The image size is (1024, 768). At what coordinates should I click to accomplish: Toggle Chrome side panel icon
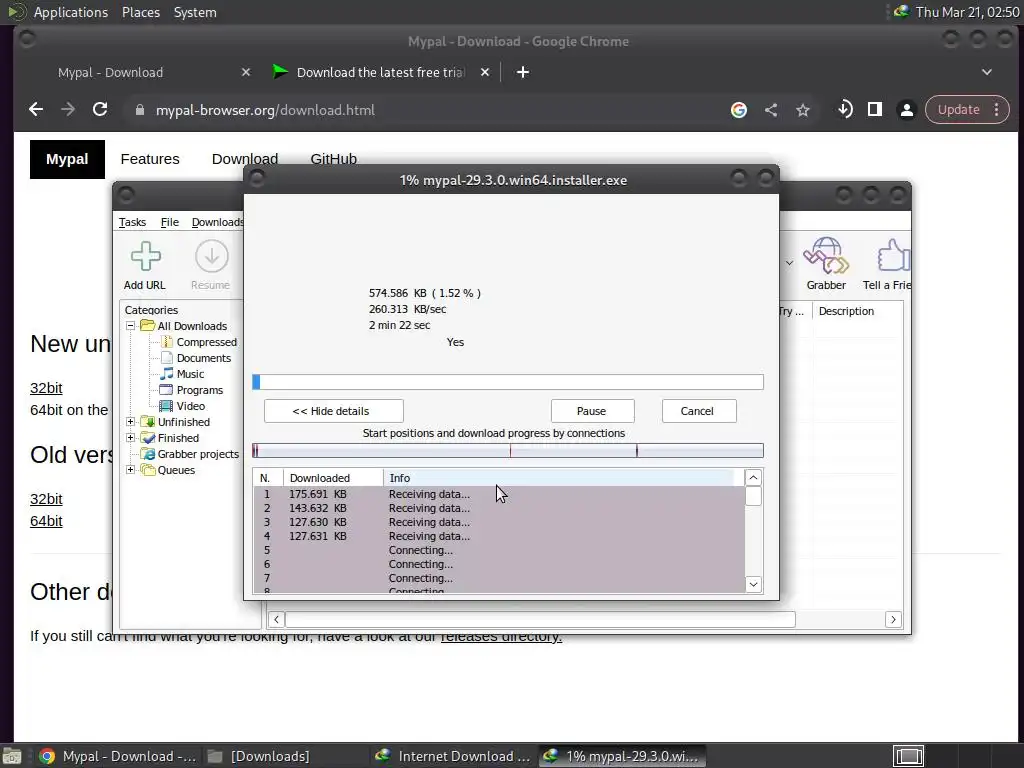tap(874, 110)
